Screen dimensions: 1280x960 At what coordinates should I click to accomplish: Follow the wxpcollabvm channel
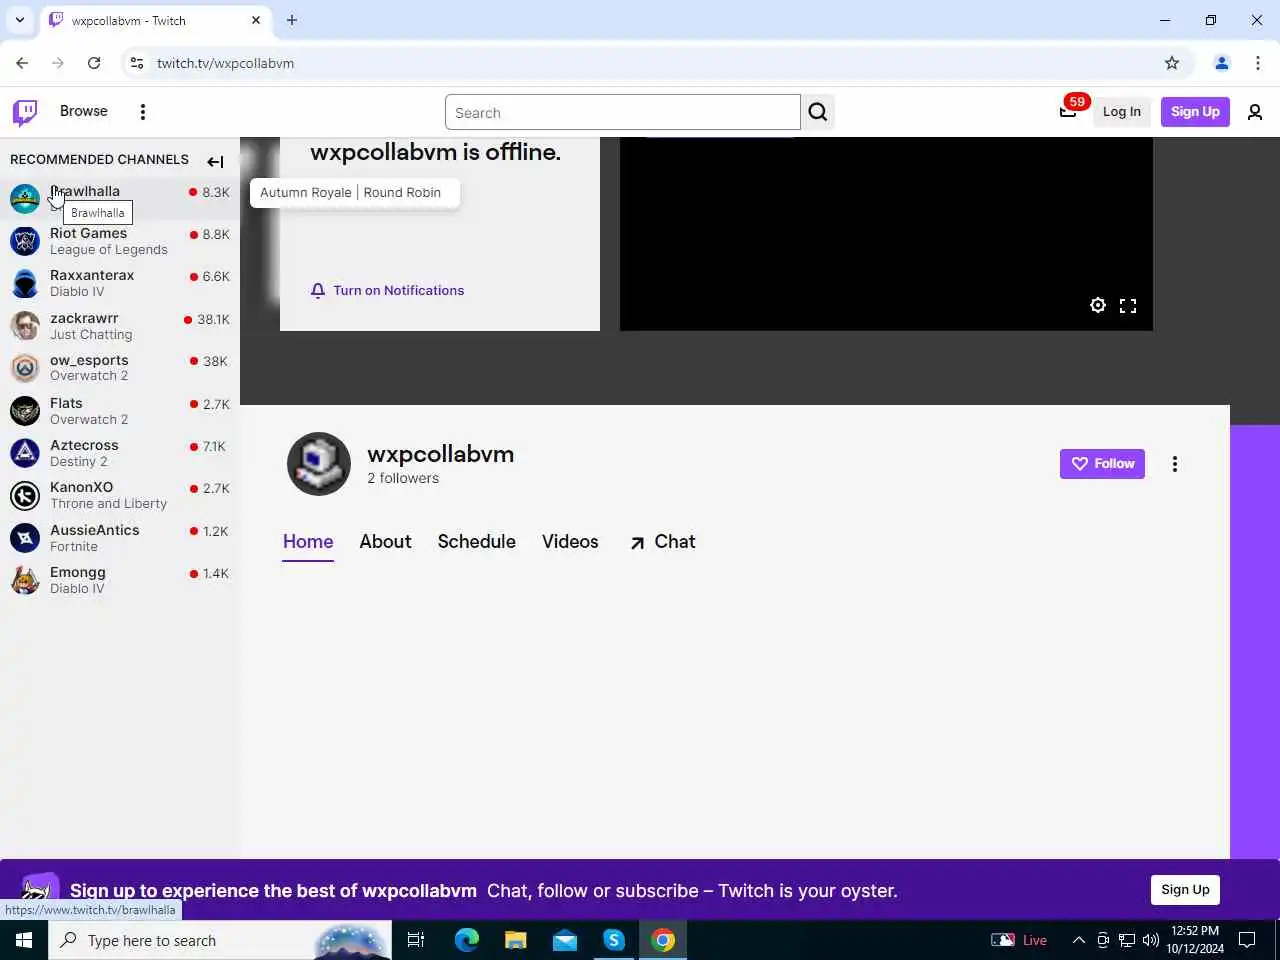(x=1102, y=464)
